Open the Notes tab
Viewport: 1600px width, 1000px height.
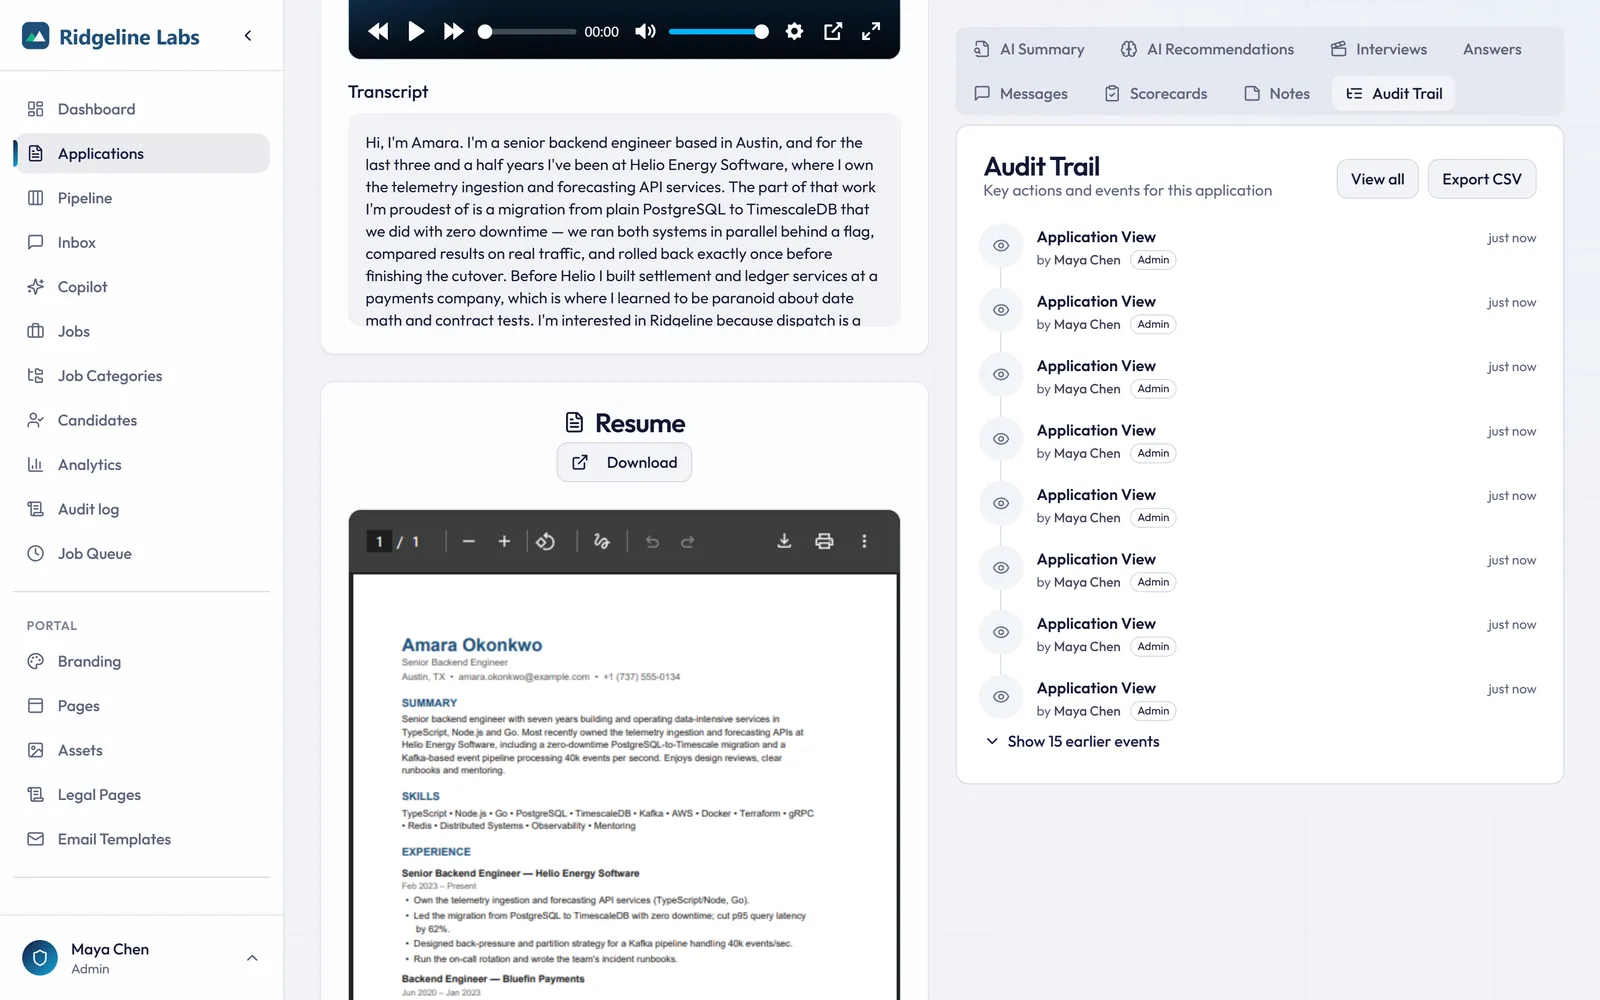pyautogui.click(x=1277, y=93)
